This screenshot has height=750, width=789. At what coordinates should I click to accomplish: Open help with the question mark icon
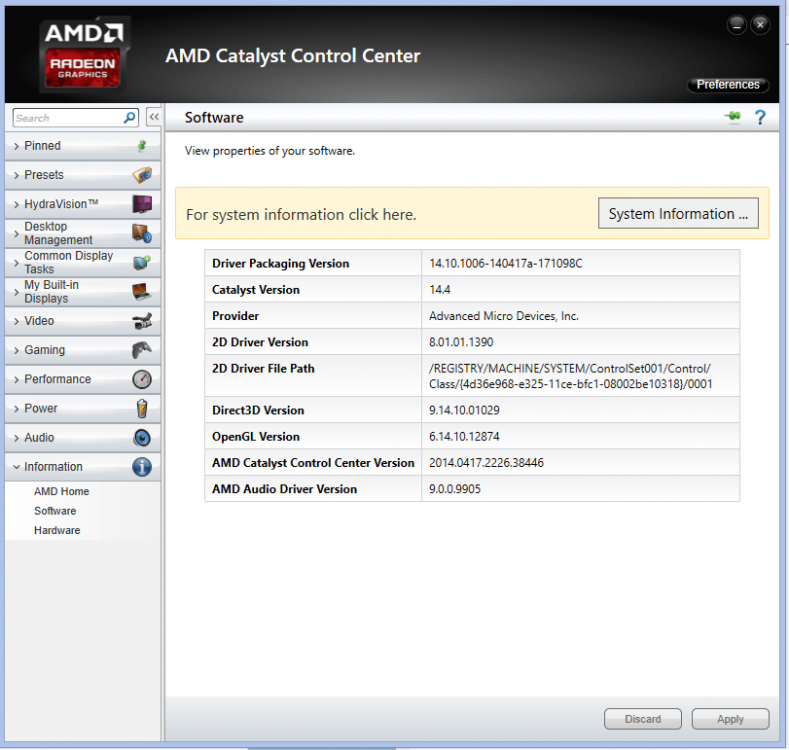(x=760, y=117)
